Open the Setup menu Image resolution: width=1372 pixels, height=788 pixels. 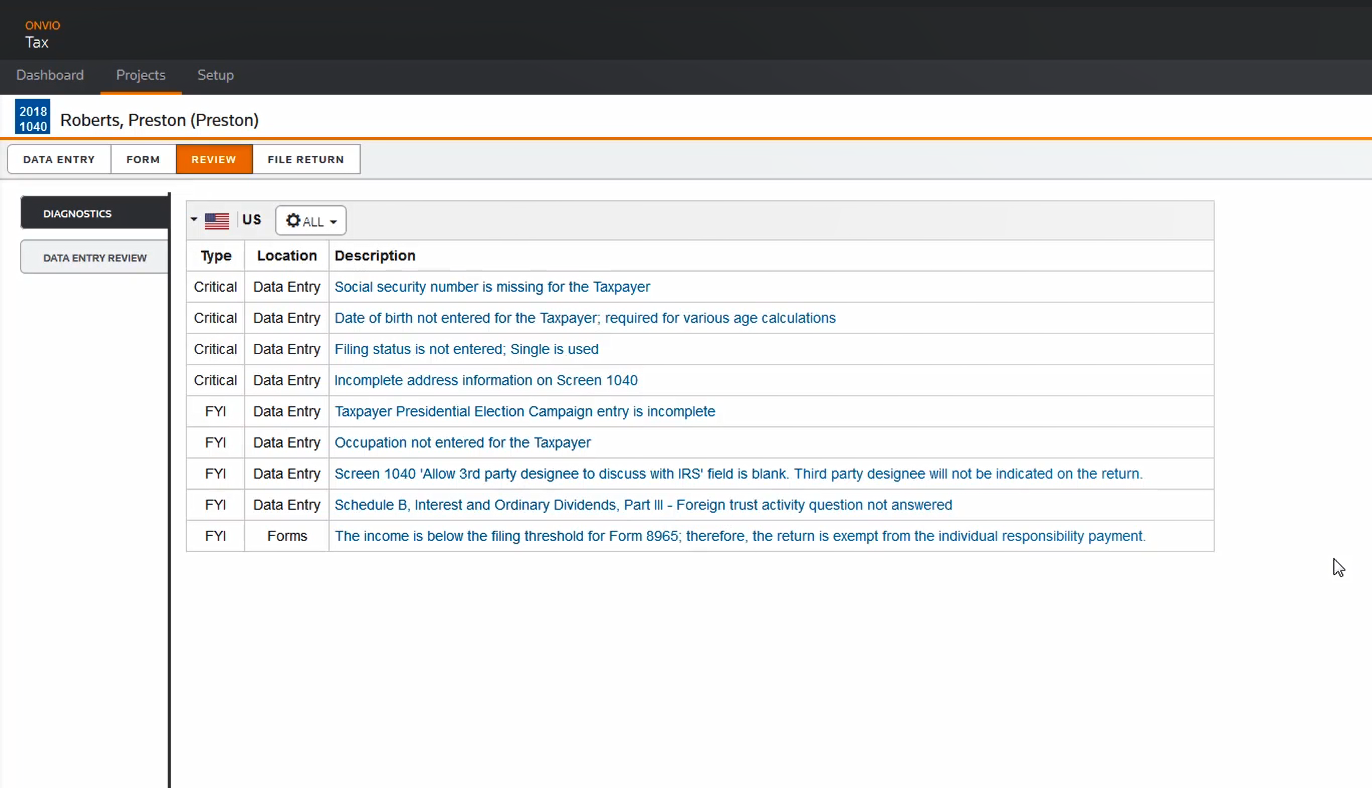point(215,75)
